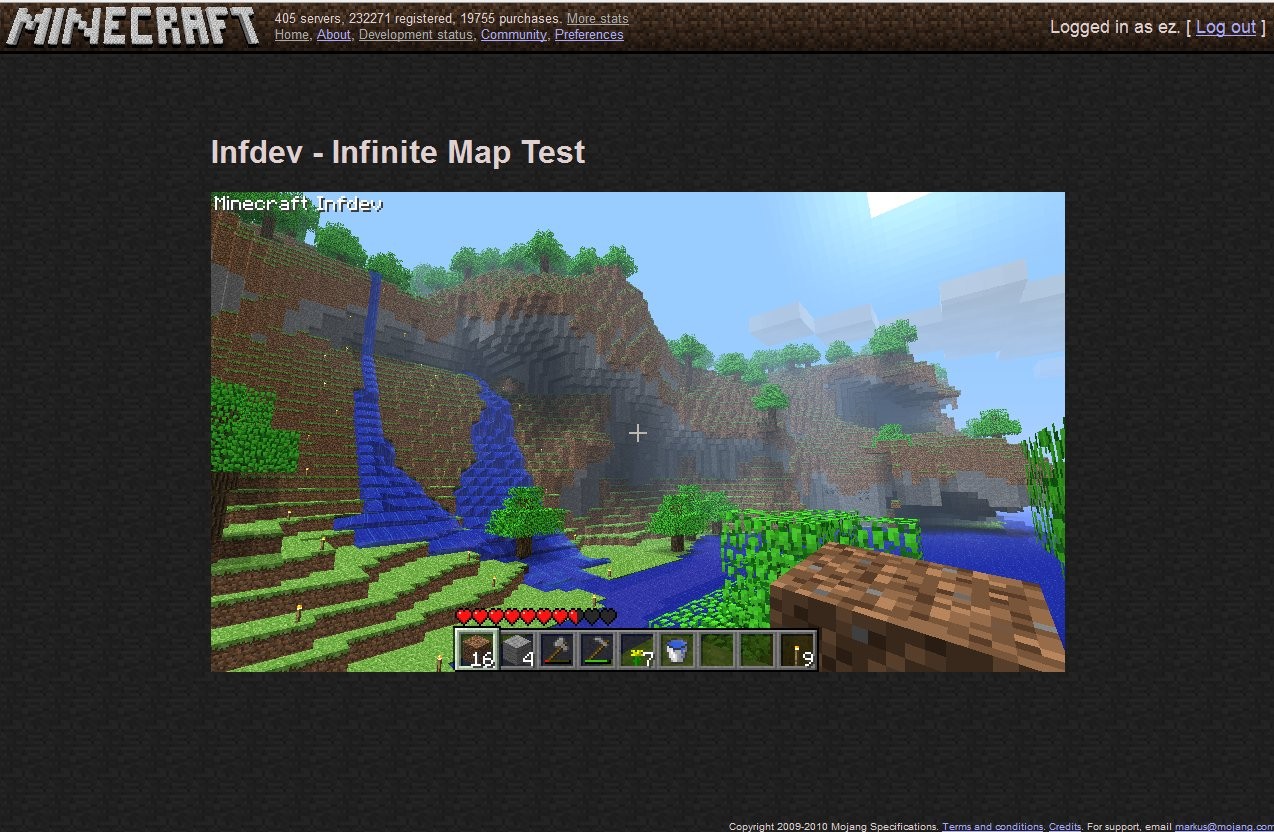Click the wooden plank block held in hand
The width and height of the screenshot is (1274, 832).
[x=917, y=607]
